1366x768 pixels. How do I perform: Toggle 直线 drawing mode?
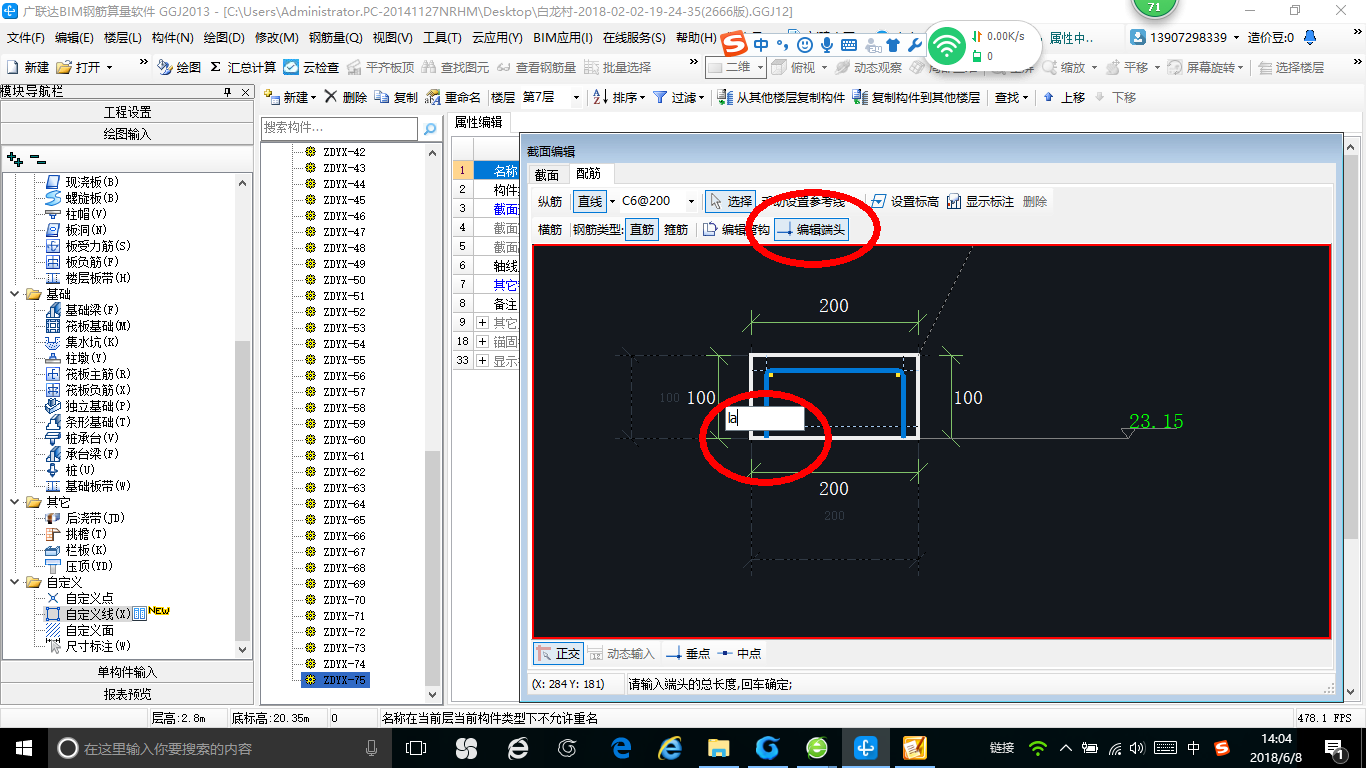click(x=590, y=201)
